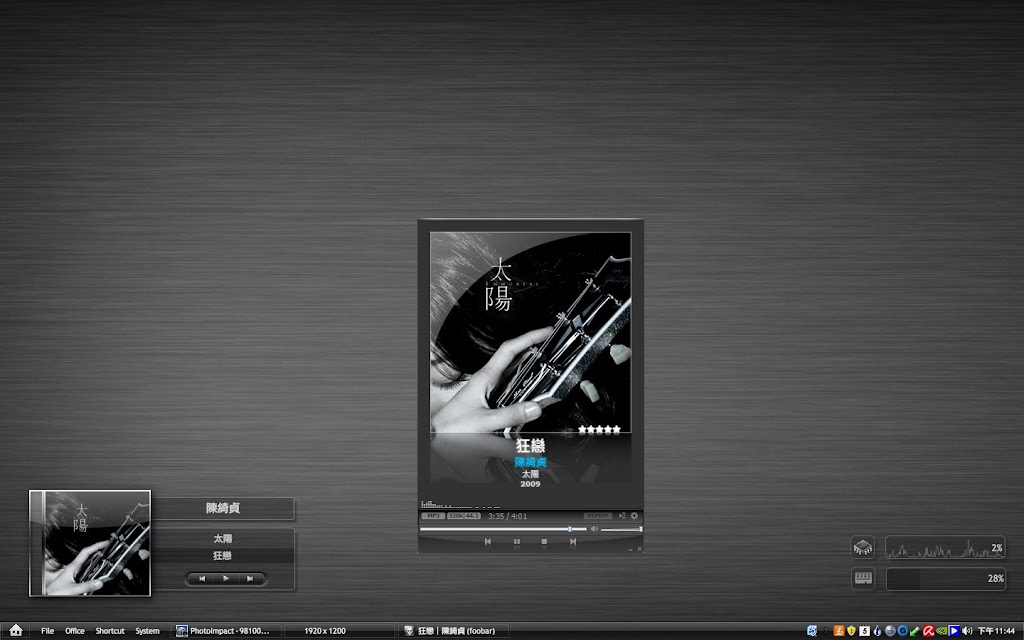Adjust the foobar volume slider
1024x640 pixels.
pyautogui.click(x=621, y=529)
